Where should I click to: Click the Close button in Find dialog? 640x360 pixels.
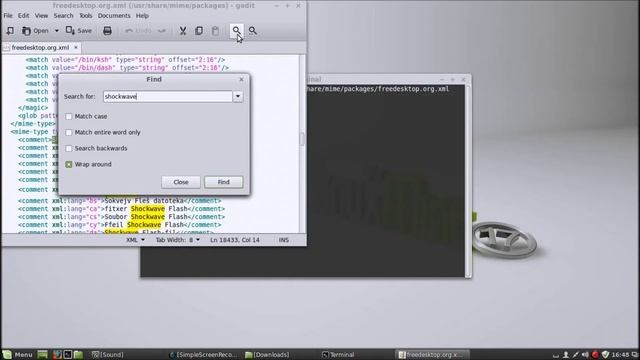(x=181, y=182)
